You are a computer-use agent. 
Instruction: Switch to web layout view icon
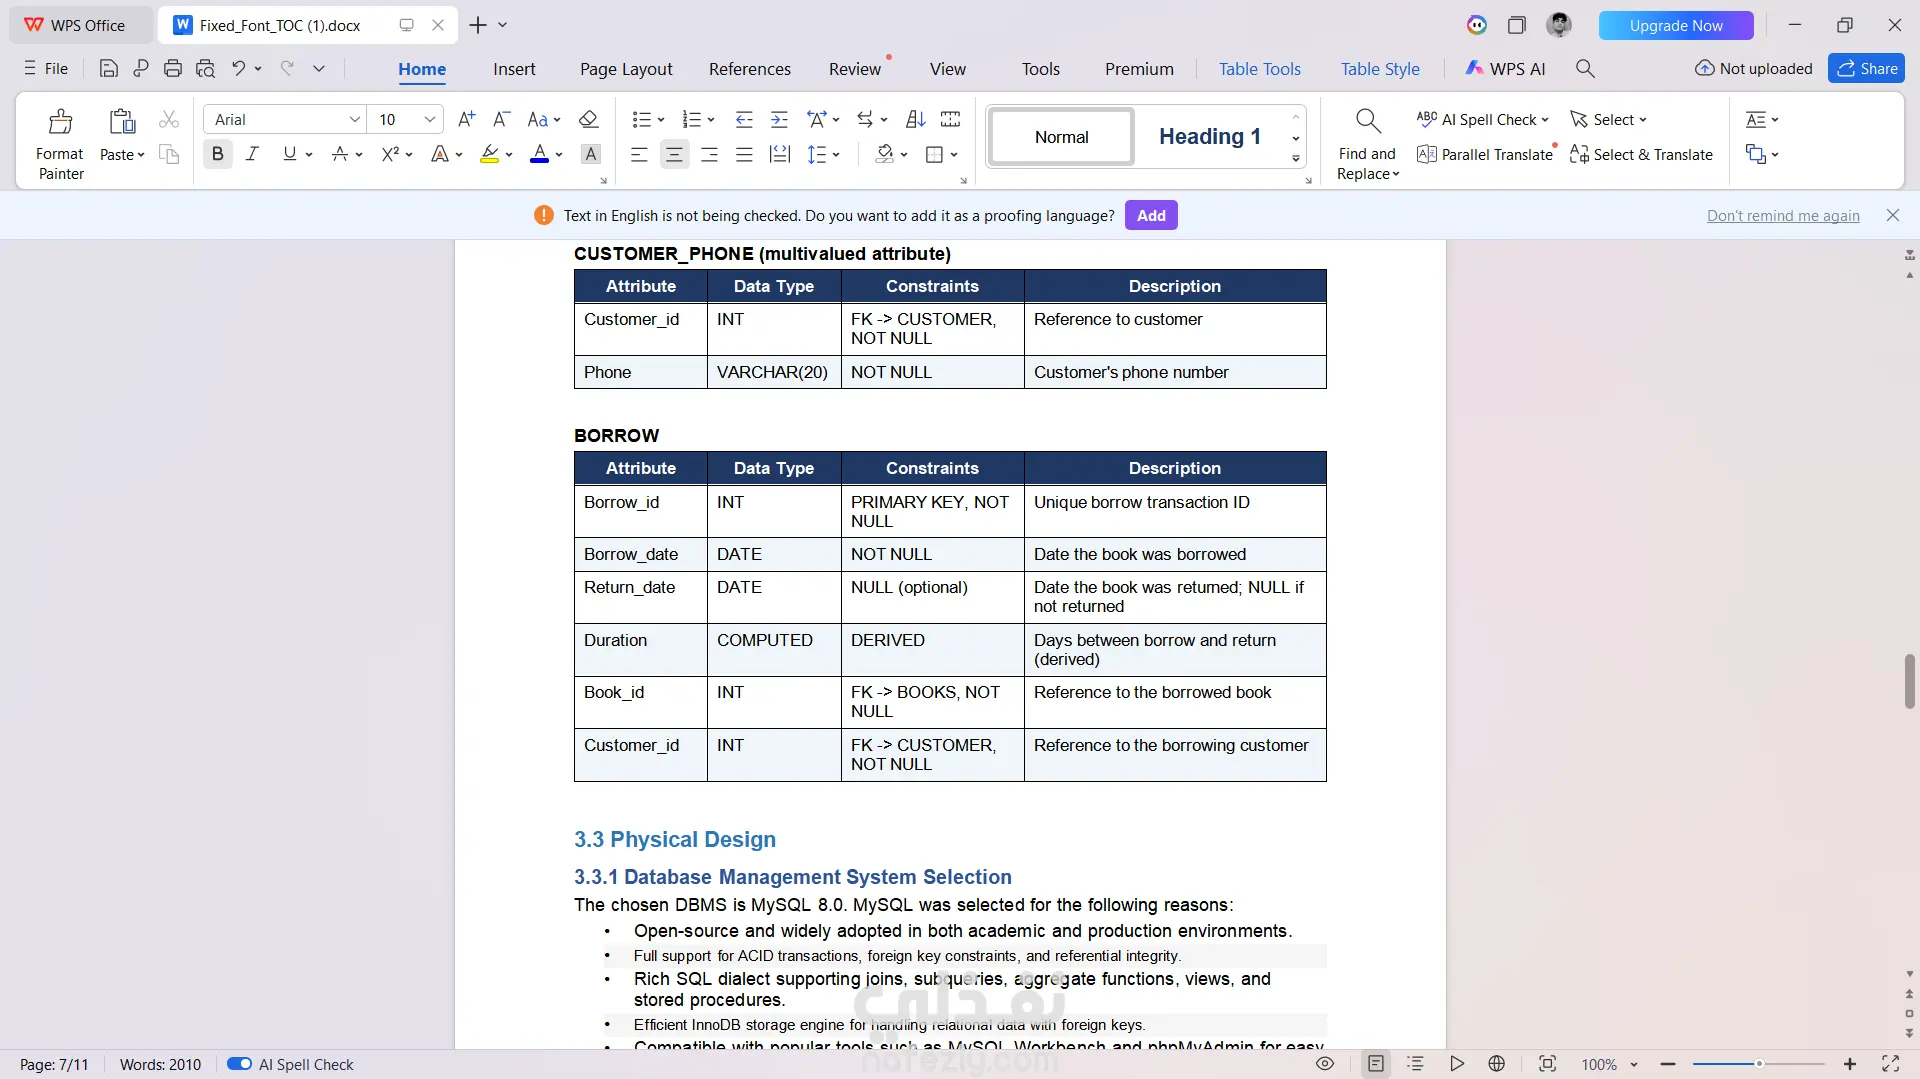tap(1497, 1064)
